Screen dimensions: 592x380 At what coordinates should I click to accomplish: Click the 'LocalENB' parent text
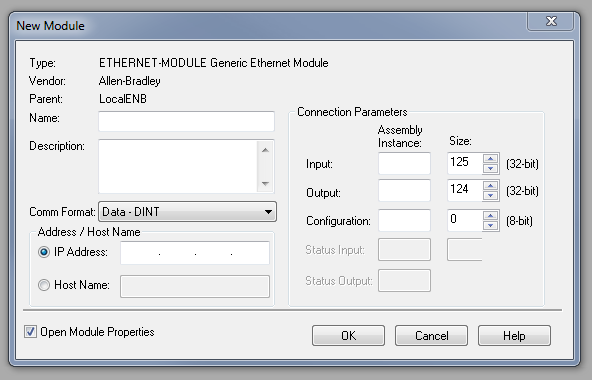pos(123,99)
